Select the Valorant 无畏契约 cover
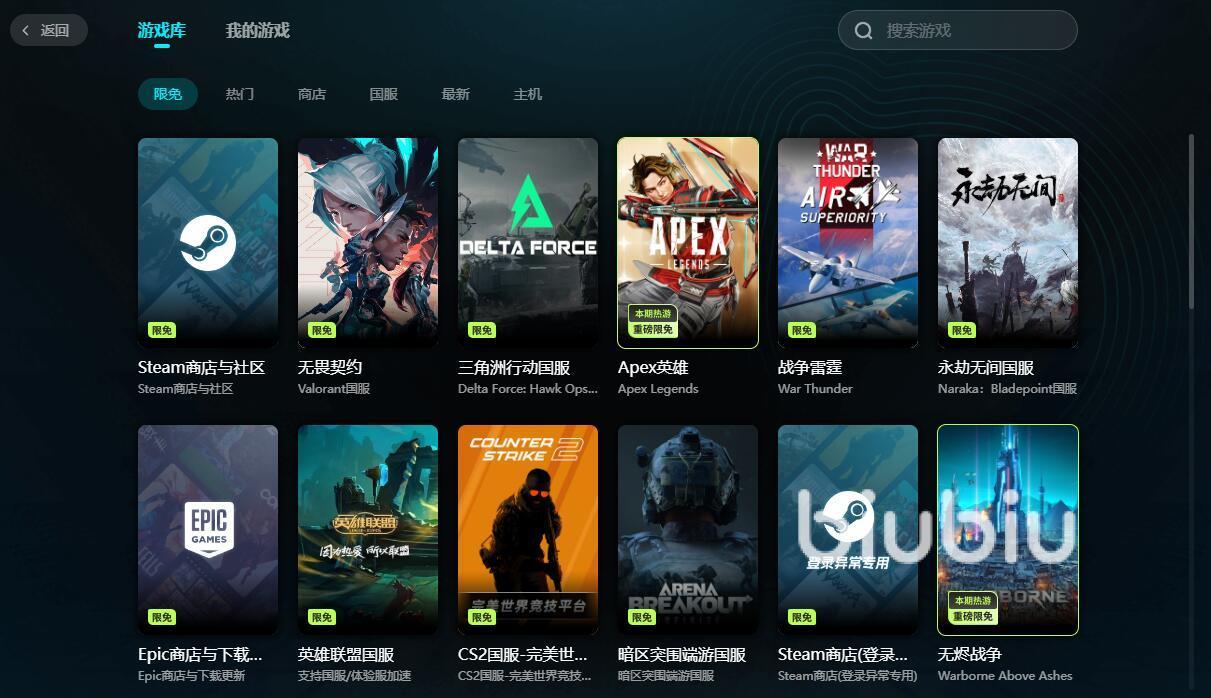The height and width of the screenshot is (698, 1211). click(x=368, y=243)
